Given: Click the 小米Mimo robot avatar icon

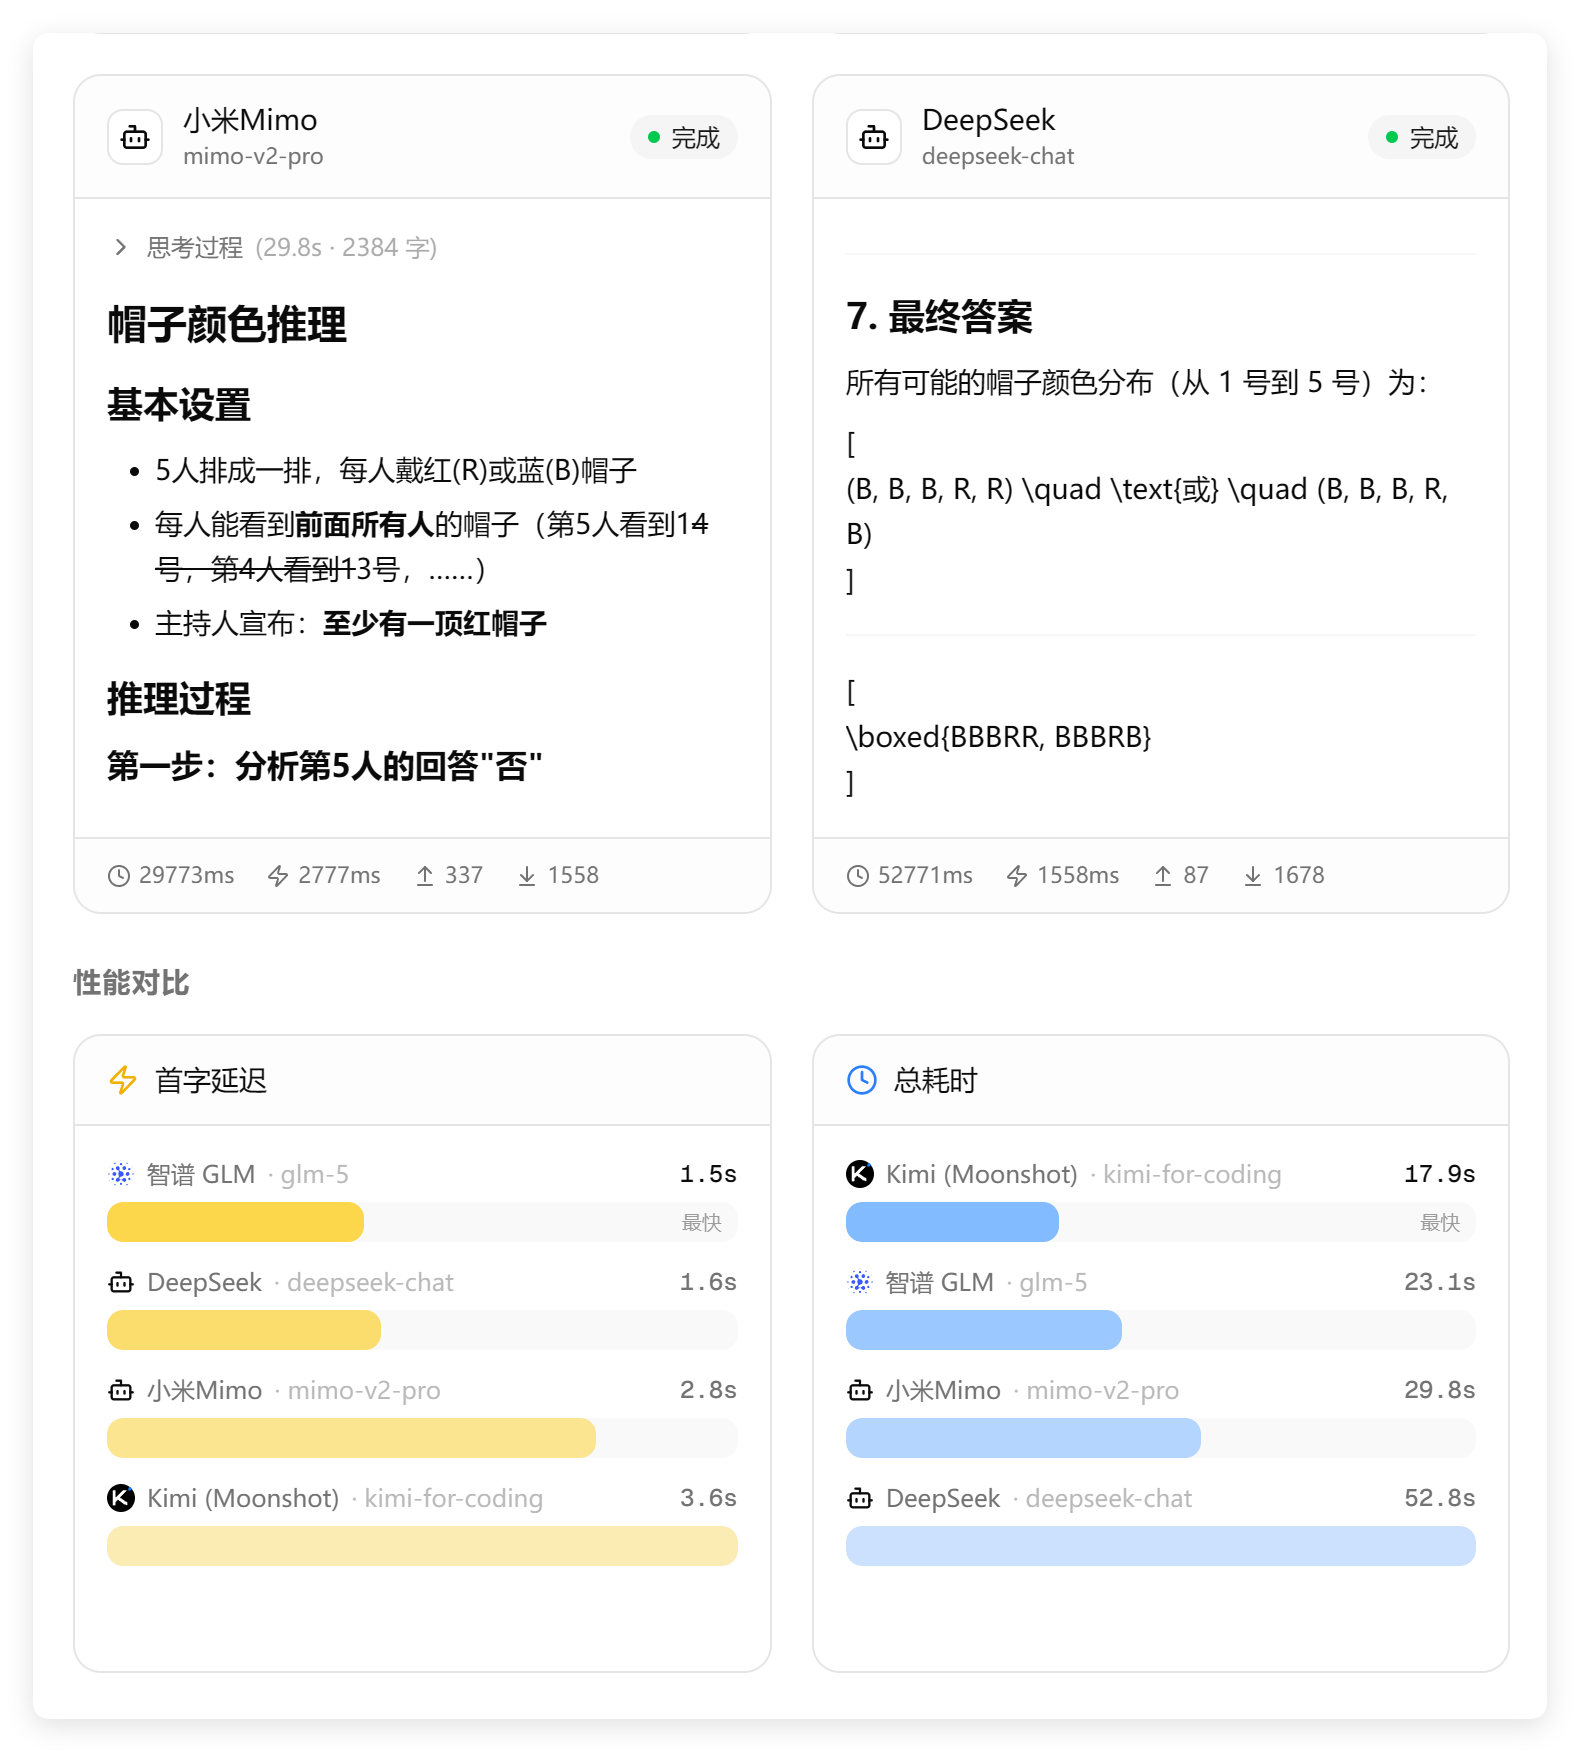Looking at the screenshot, I should (135, 138).
